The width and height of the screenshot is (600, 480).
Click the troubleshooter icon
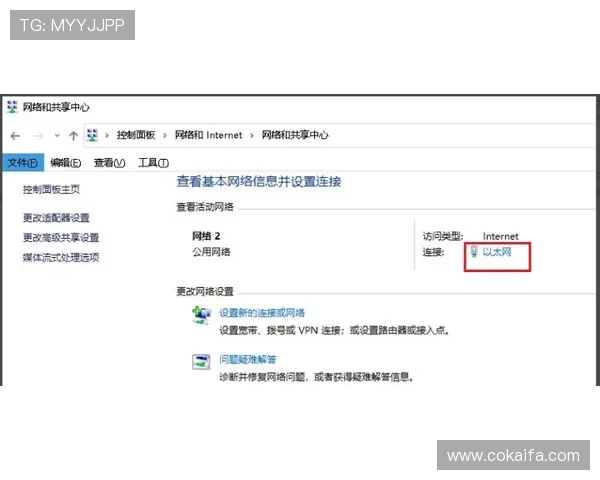(x=201, y=362)
